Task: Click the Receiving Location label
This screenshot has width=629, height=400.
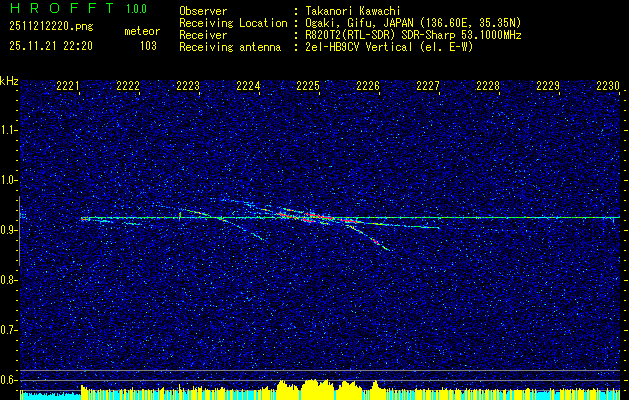Action: [x=233, y=23]
